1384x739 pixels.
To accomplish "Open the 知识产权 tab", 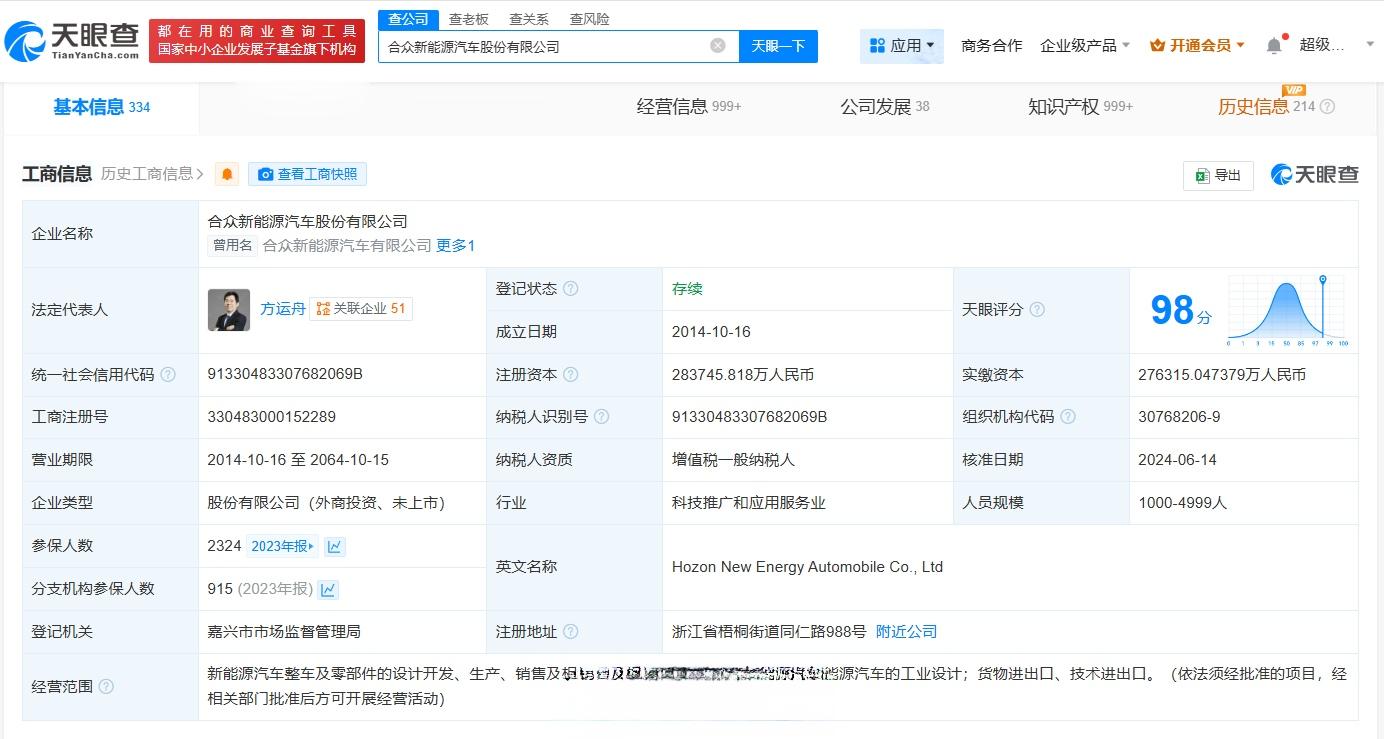I will (x=1080, y=107).
